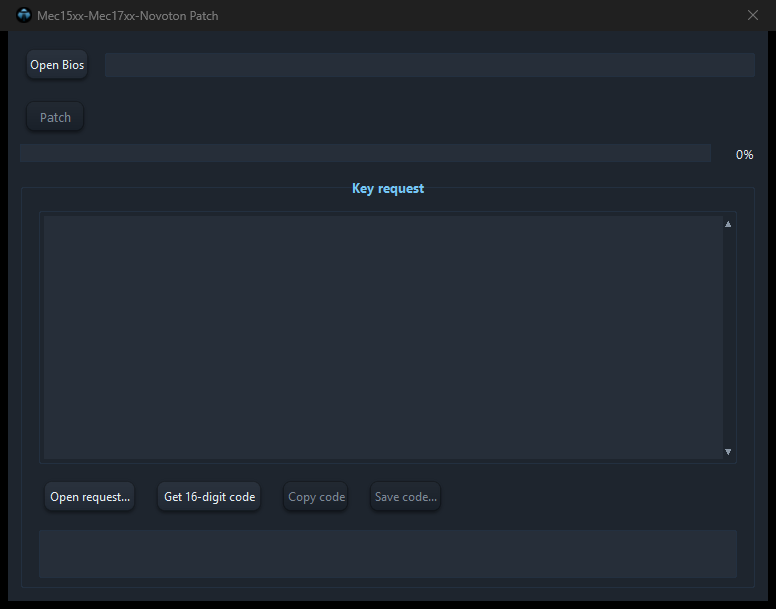Open a key request file
This screenshot has width=776, height=609.
[x=90, y=497]
